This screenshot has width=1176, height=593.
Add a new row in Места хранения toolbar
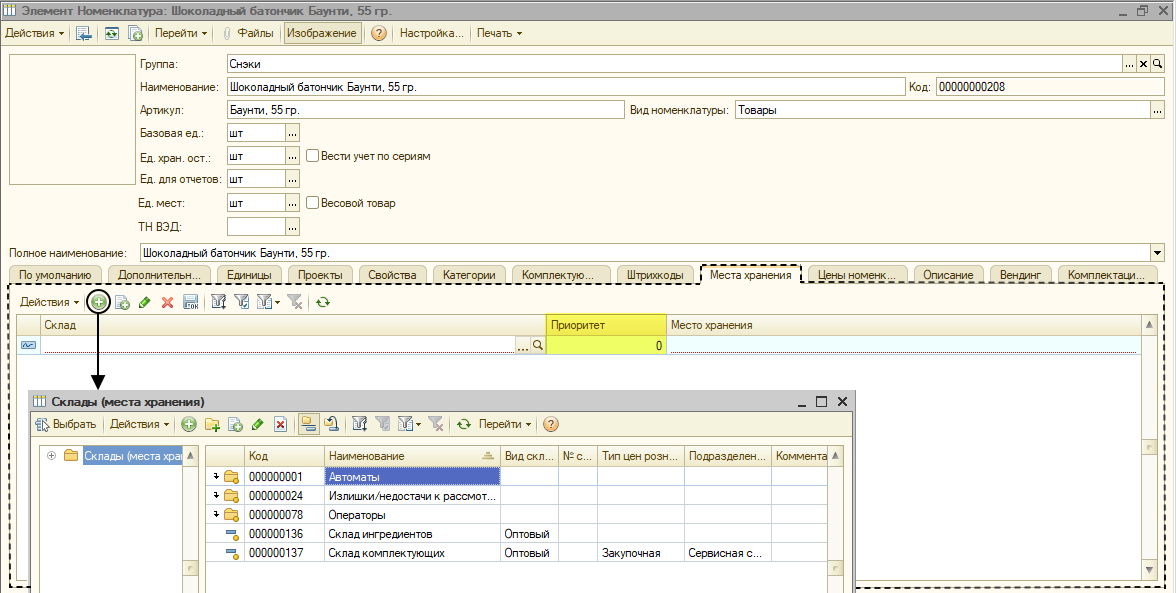click(x=98, y=302)
